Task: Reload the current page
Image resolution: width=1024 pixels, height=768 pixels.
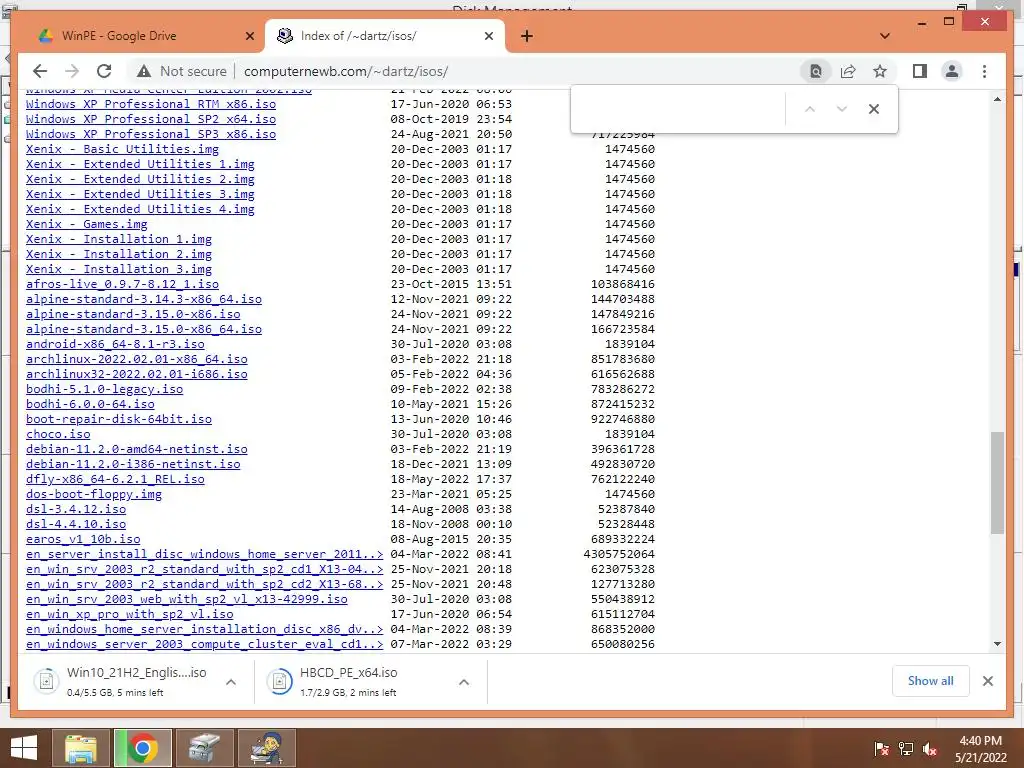Action: (104, 71)
